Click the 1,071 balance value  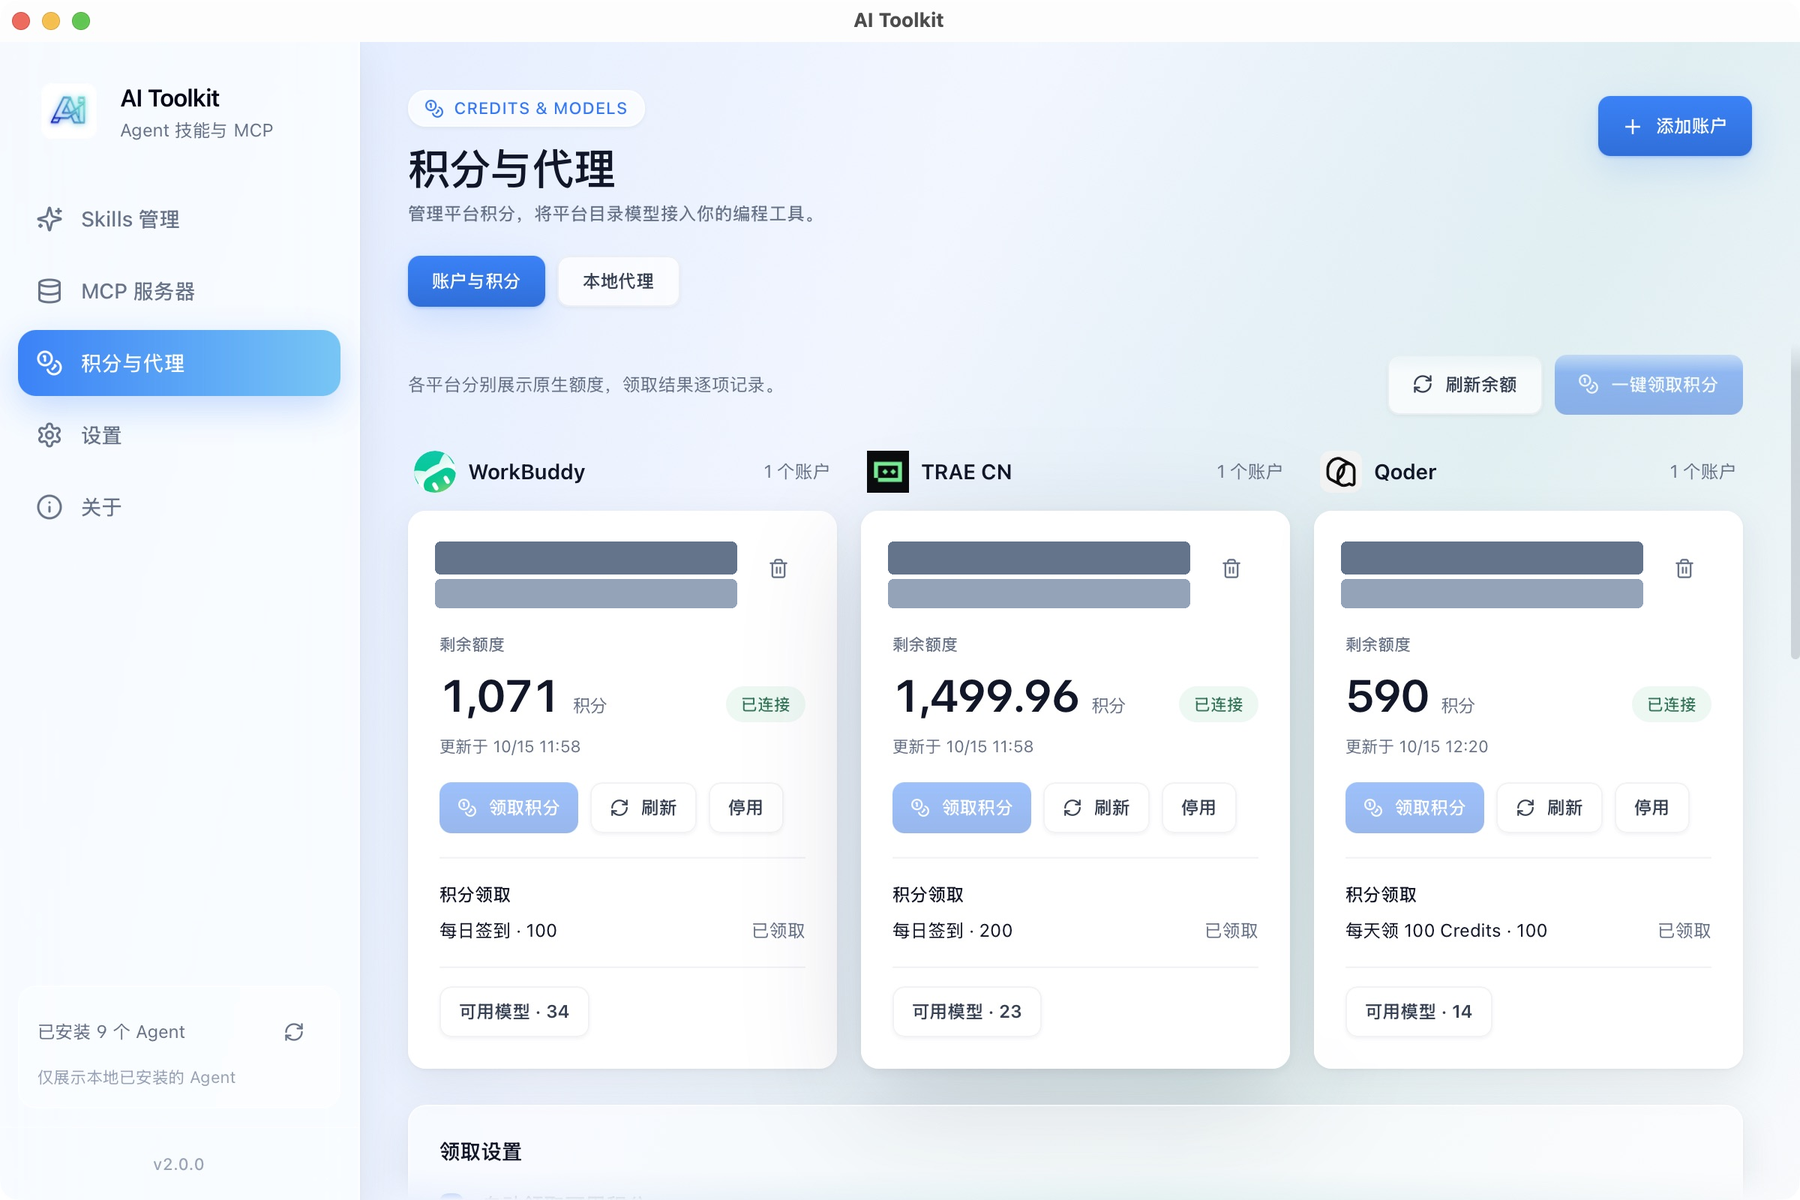pos(500,696)
